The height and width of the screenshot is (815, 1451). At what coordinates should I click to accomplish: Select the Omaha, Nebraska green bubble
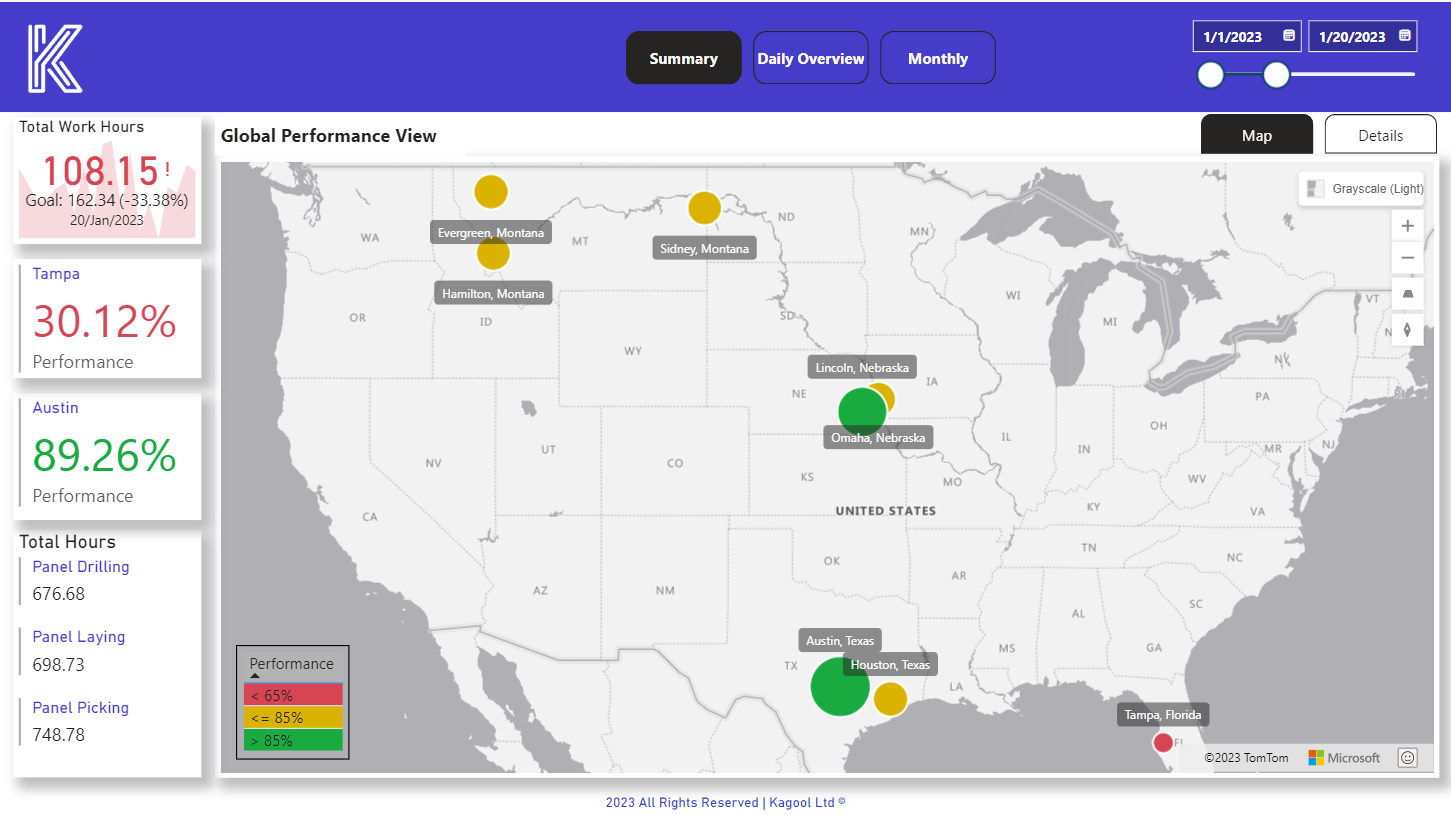(x=861, y=411)
